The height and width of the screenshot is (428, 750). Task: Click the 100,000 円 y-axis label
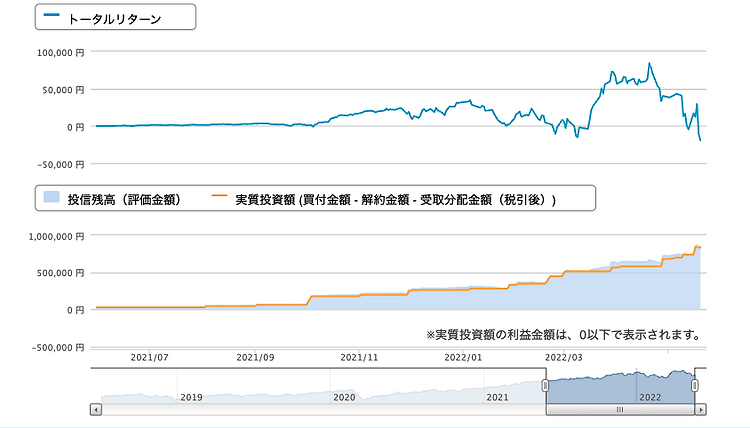point(61,53)
